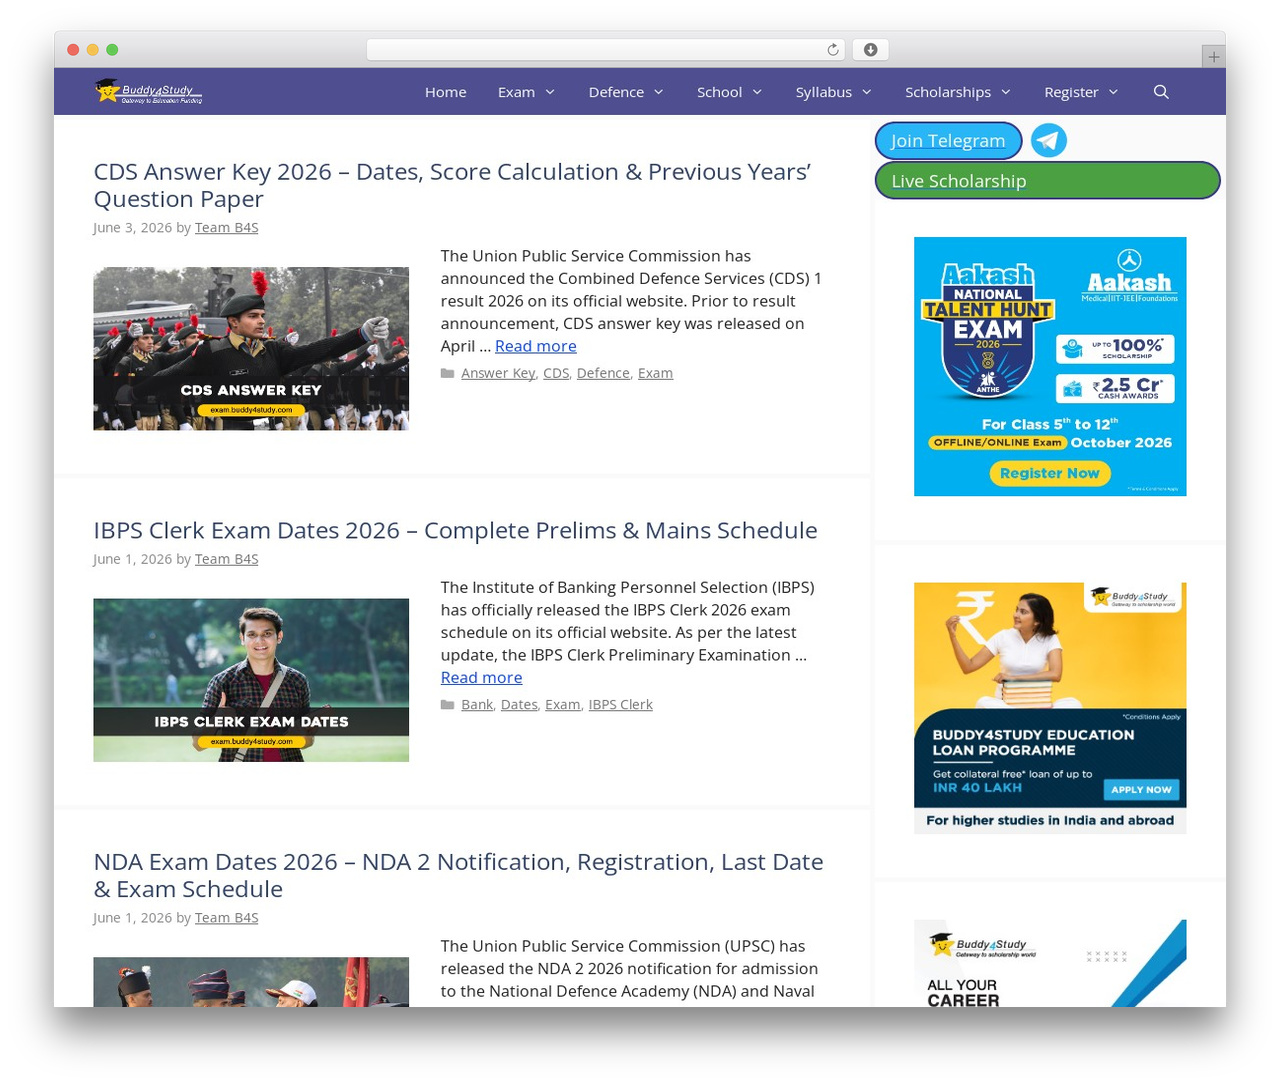Screen dimensions: 1280x1084
Task: Open the School menu item
Action: pyautogui.click(x=719, y=92)
